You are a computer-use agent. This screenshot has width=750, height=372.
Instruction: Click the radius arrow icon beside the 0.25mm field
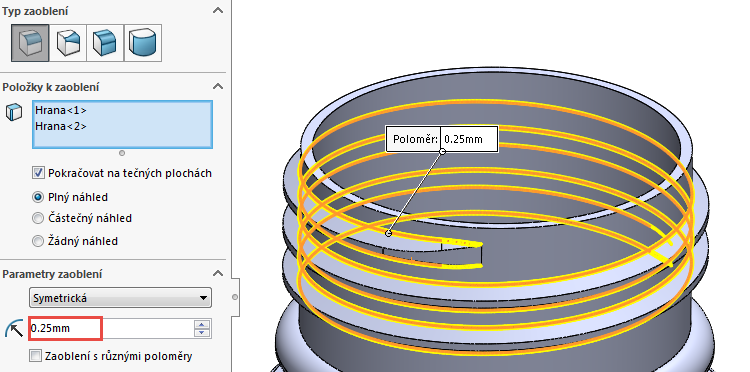pos(14,329)
